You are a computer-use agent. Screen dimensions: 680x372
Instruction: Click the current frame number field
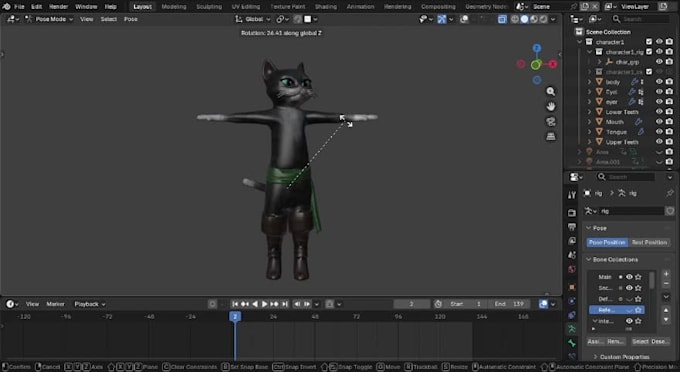click(412, 304)
